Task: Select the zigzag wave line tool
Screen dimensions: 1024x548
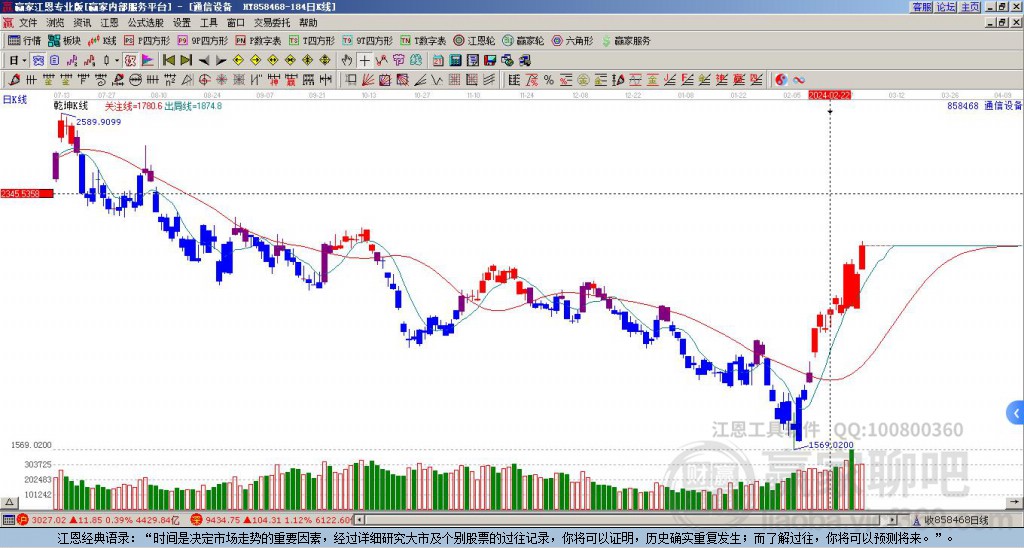Action: tap(436, 80)
